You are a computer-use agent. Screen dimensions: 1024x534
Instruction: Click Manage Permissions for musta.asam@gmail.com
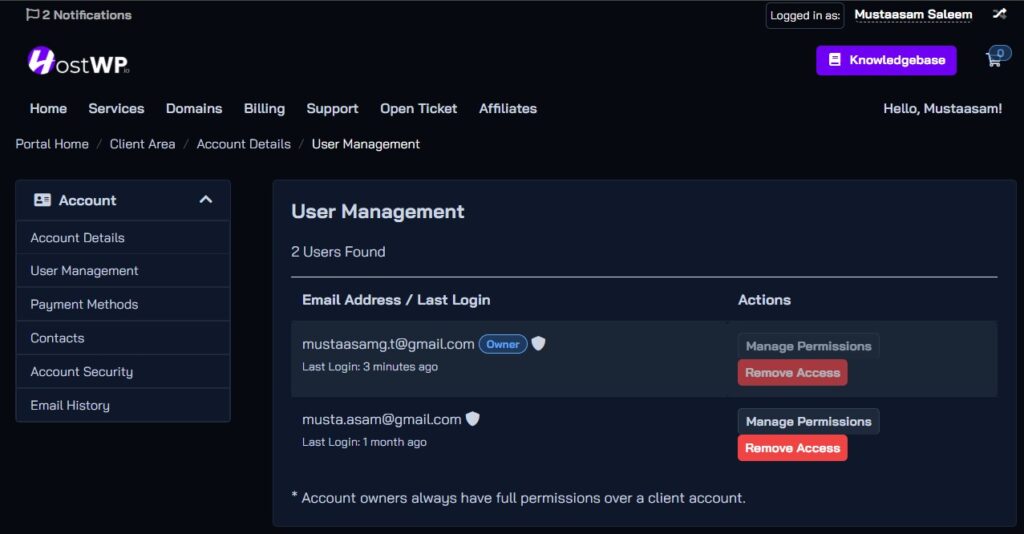[808, 421]
